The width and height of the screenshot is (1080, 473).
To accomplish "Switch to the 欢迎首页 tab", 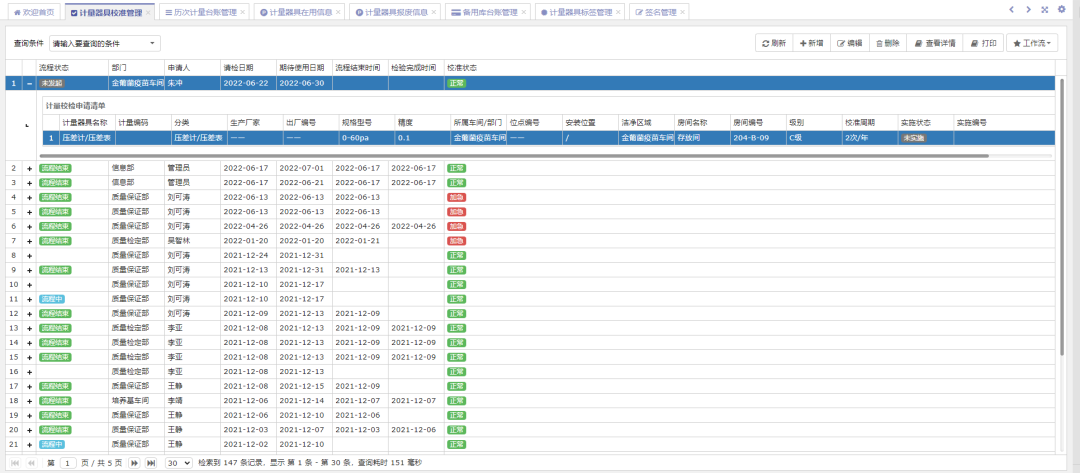I will click(x=32, y=12).
